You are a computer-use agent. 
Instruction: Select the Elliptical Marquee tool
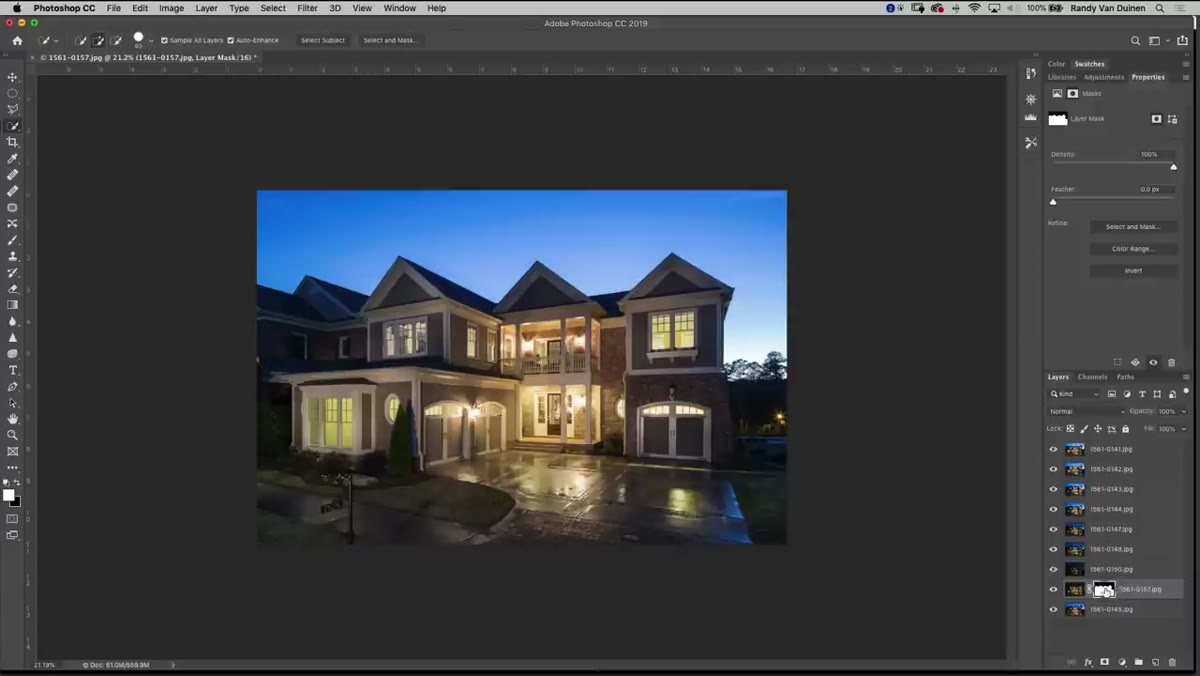[x=12, y=93]
